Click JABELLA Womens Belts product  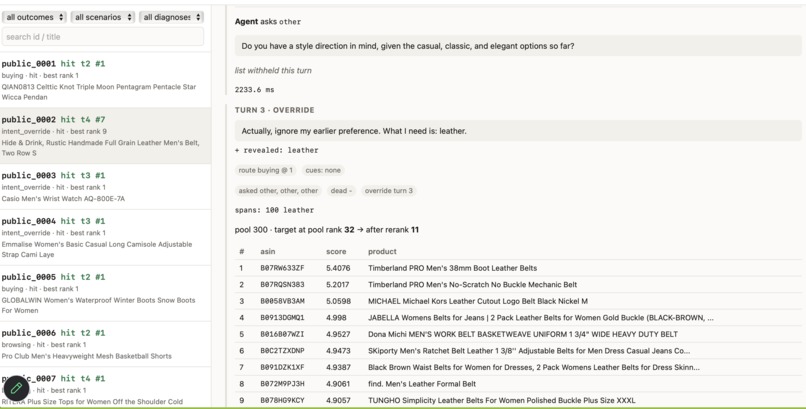[x=541, y=318]
